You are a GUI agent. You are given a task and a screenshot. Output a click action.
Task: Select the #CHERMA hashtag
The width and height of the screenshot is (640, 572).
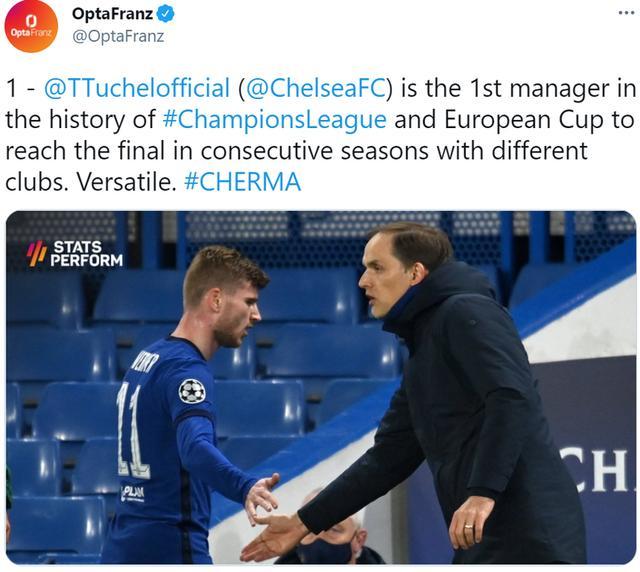[243, 183]
